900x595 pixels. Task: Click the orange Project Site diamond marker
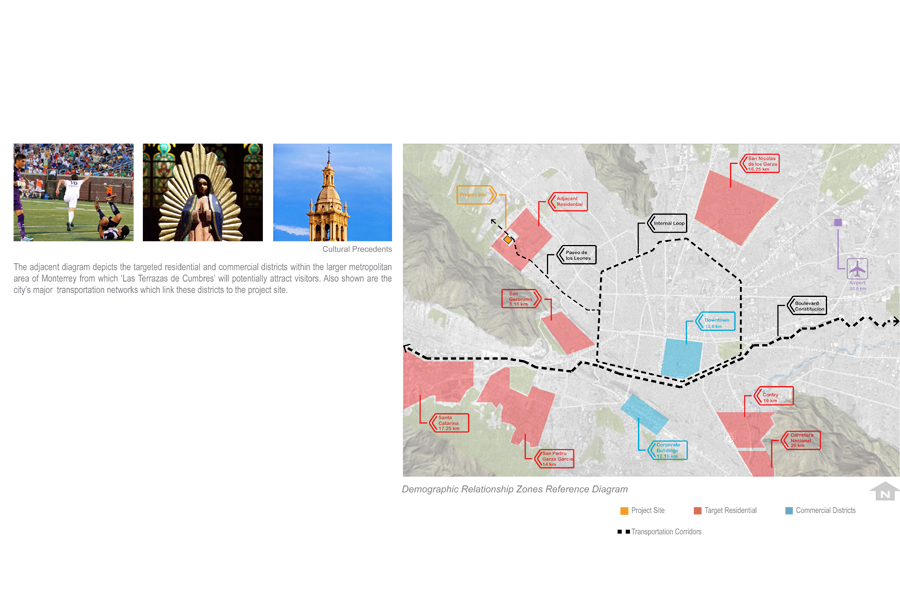coord(508,240)
